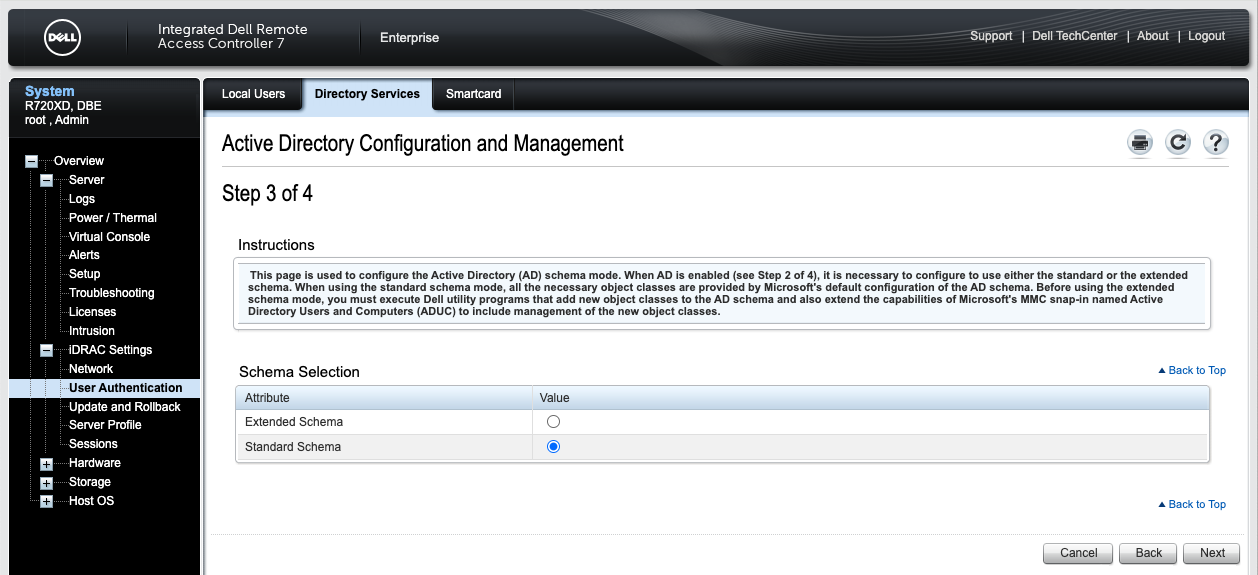
Task: Collapse the iDRAC Settings tree node
Action: (x=46, y=350)
